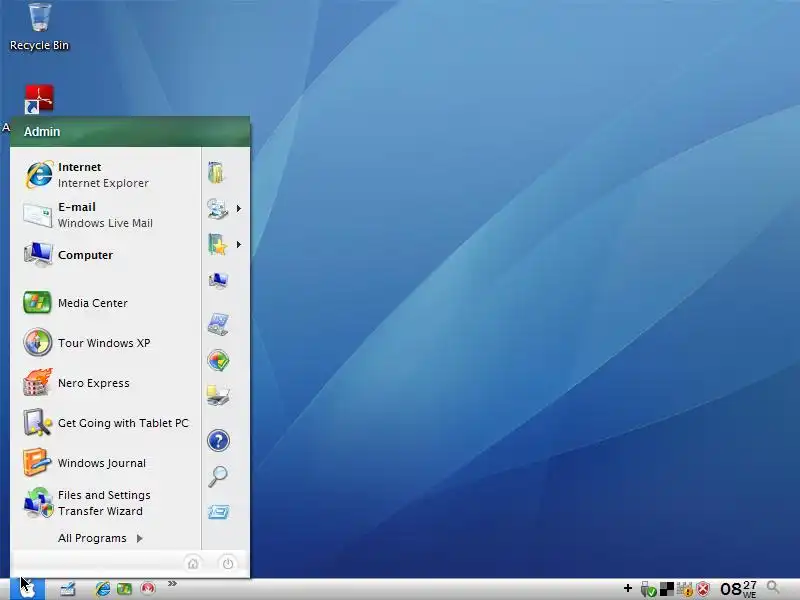Click the red round quick launch icon
The height and width of the screenshot is (600, 800).
pos(148,589)
